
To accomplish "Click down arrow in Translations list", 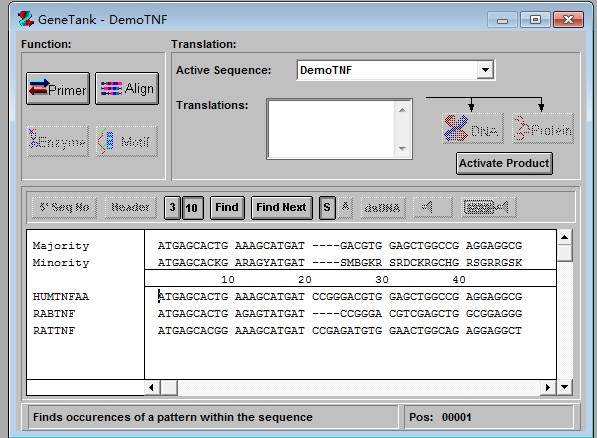I will (402, 148).
